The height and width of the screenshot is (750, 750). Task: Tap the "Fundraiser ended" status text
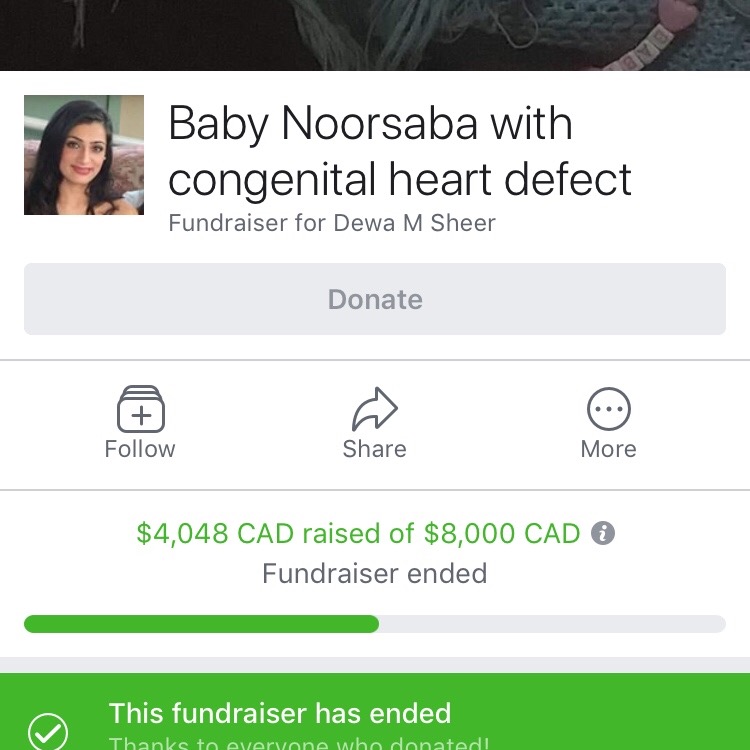(375, 574)
